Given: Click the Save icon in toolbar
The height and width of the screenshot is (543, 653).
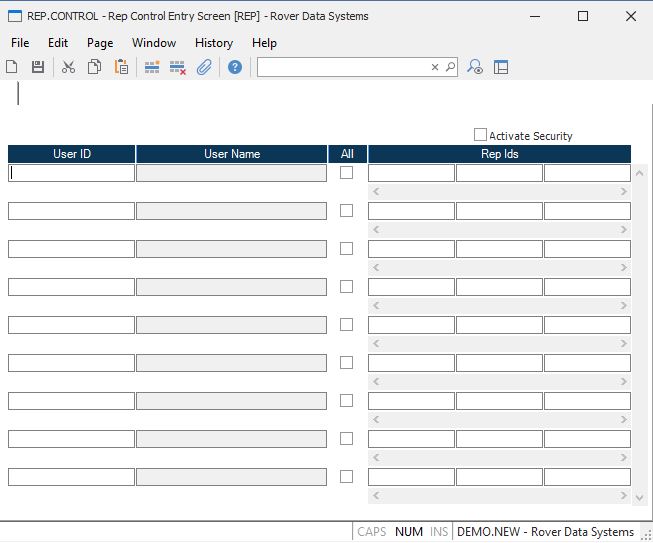Looking at the screenshot, I should 38,67.
